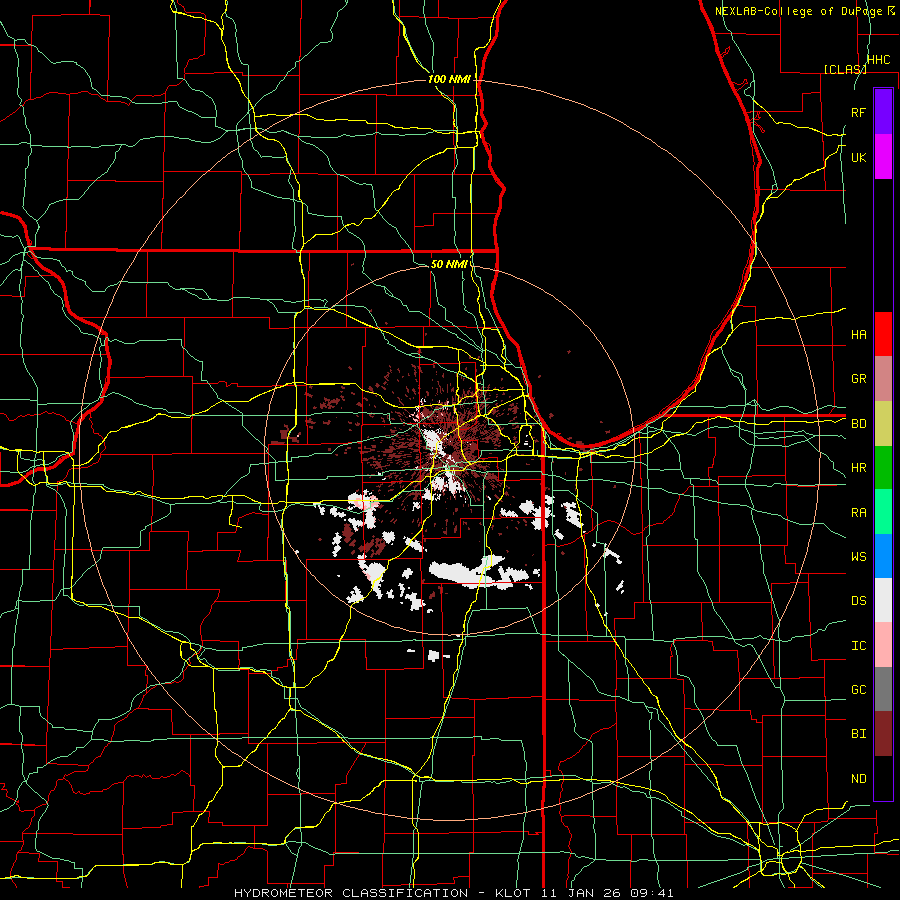Select the dusty pink GR legend swatch
The width and height of the screenshot is (900, 900).
(x=883, y=379)
